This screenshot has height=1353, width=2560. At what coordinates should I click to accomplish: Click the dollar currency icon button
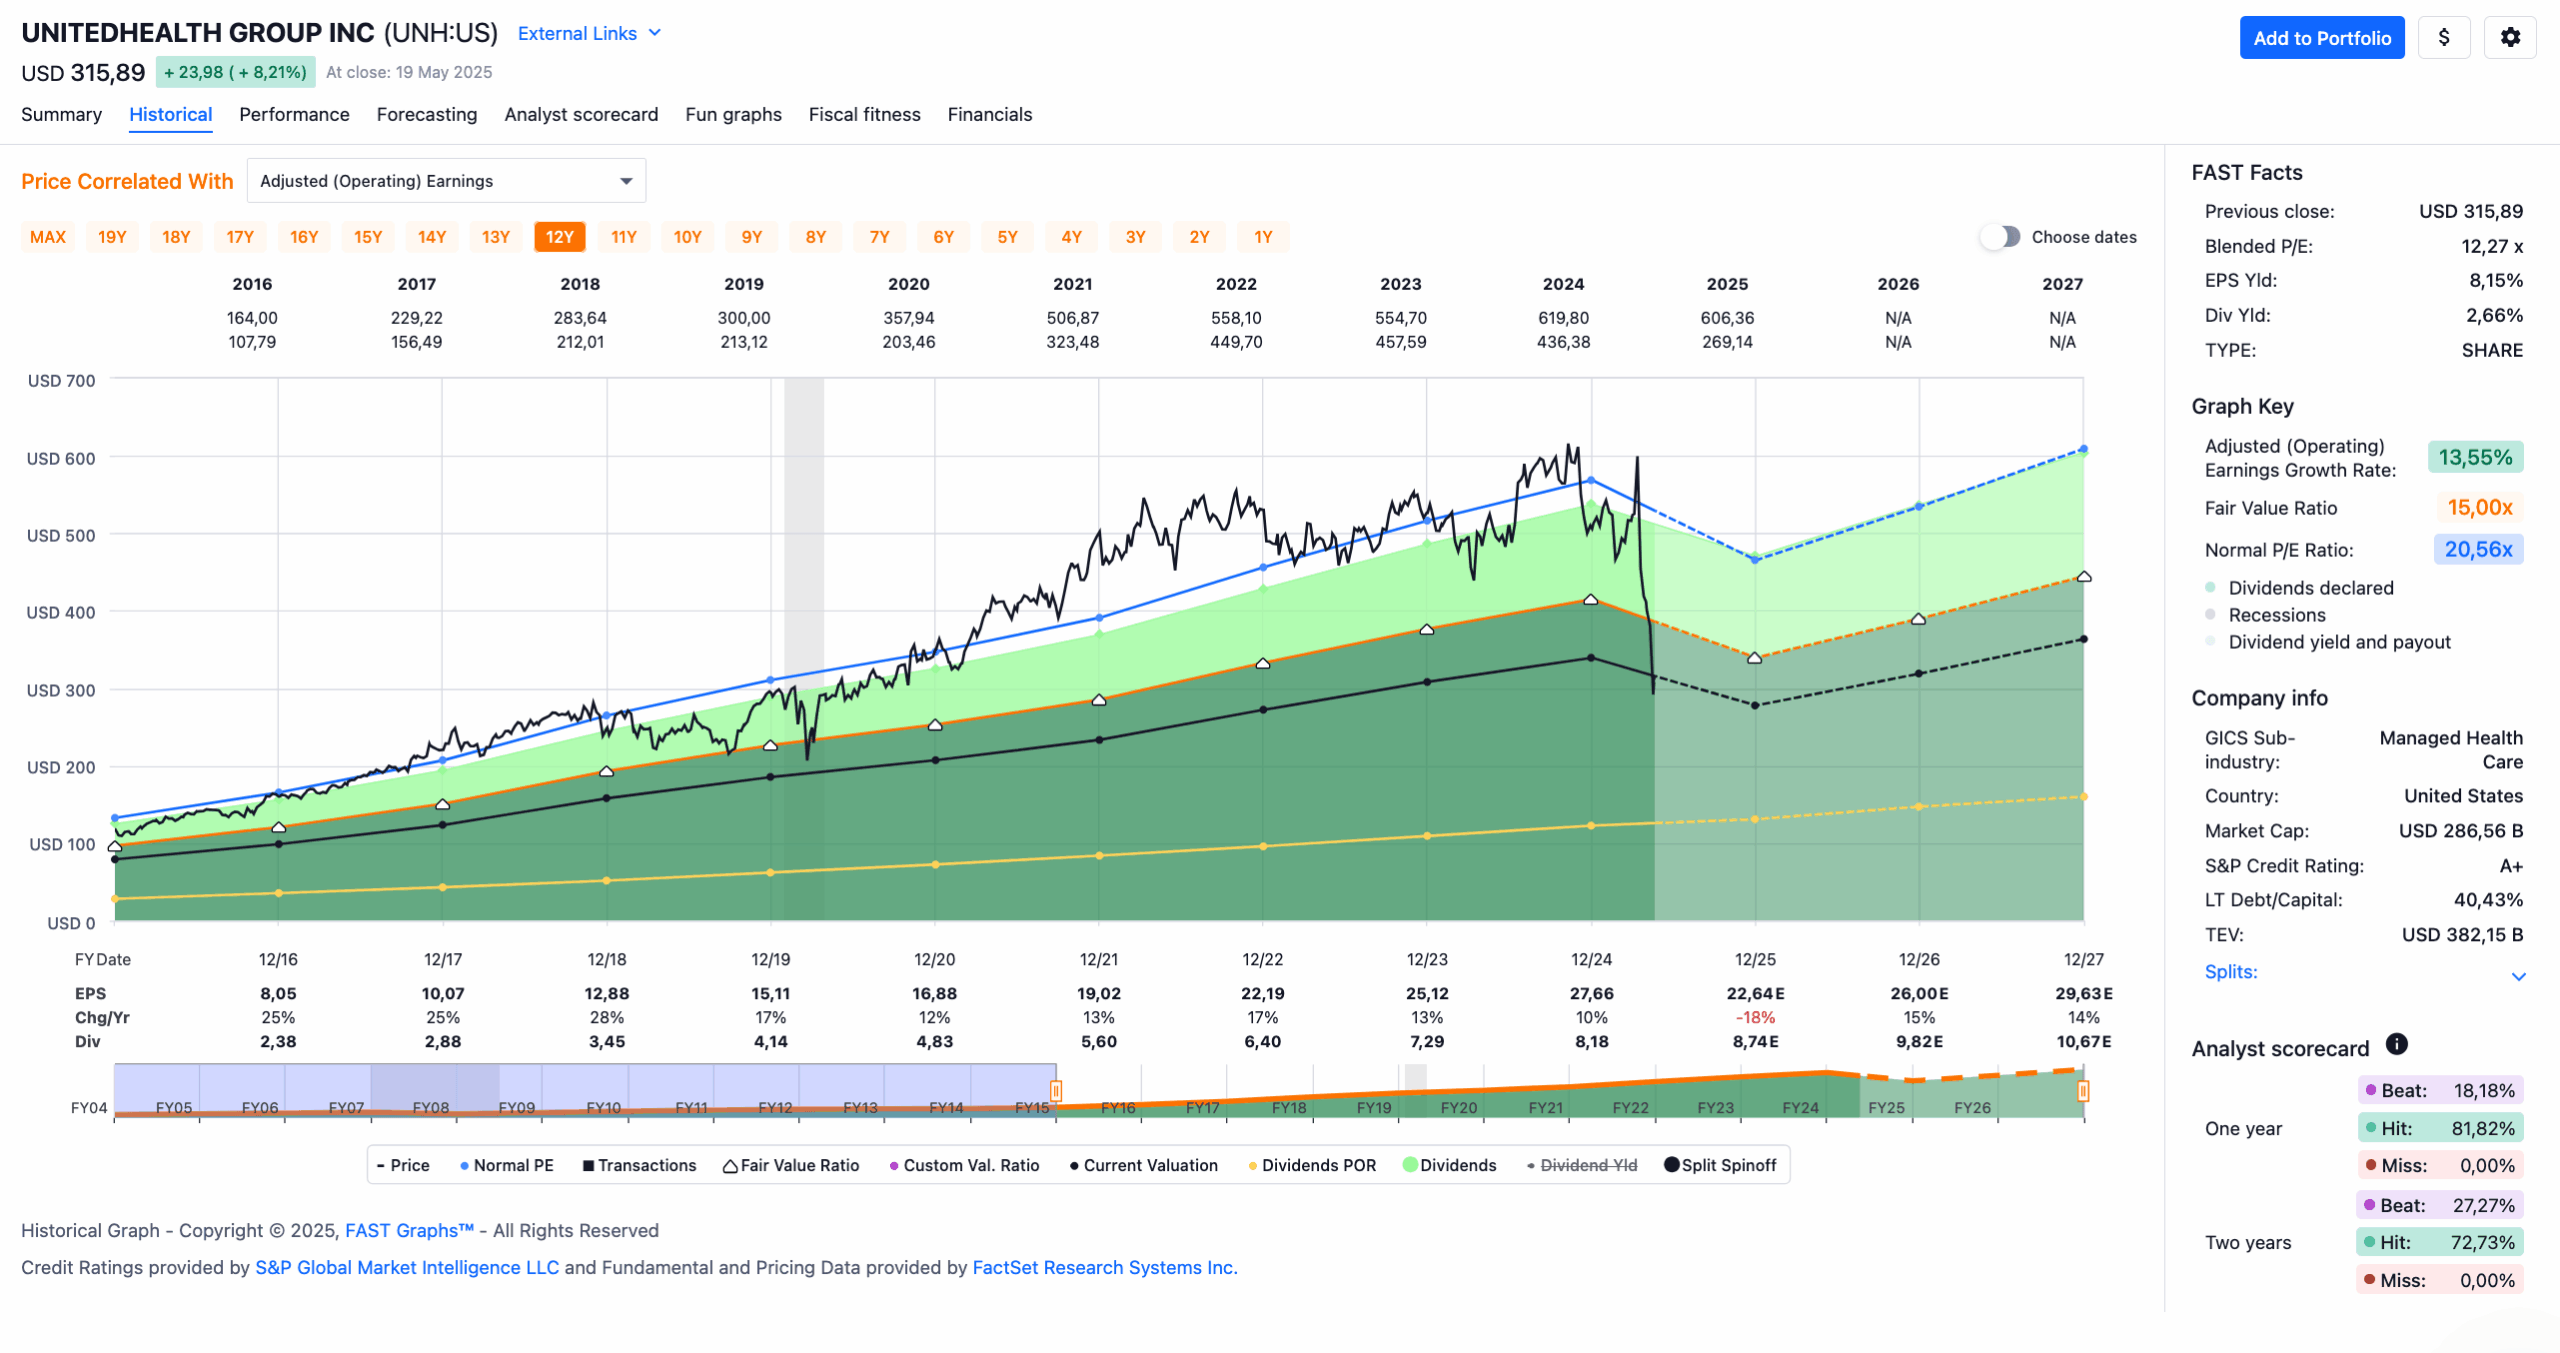(2444, 38)
